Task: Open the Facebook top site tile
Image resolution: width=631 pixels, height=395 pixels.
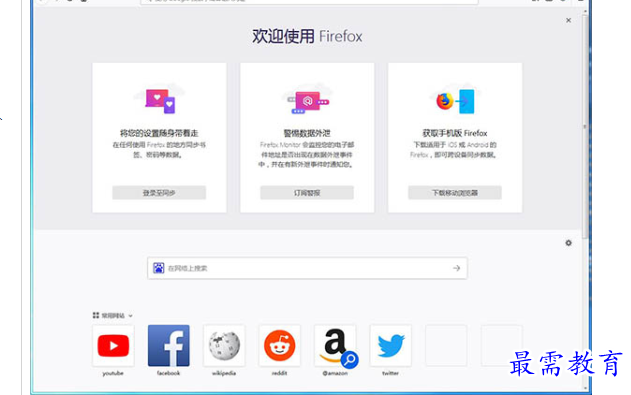Action: (169, 346)
